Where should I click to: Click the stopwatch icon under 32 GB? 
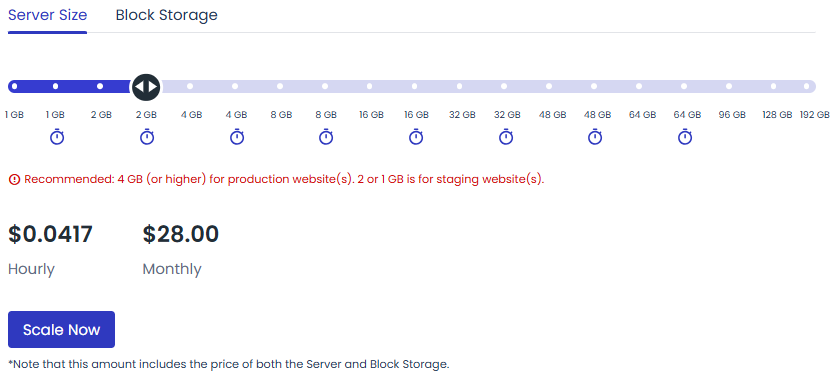[x=506, y=137]
